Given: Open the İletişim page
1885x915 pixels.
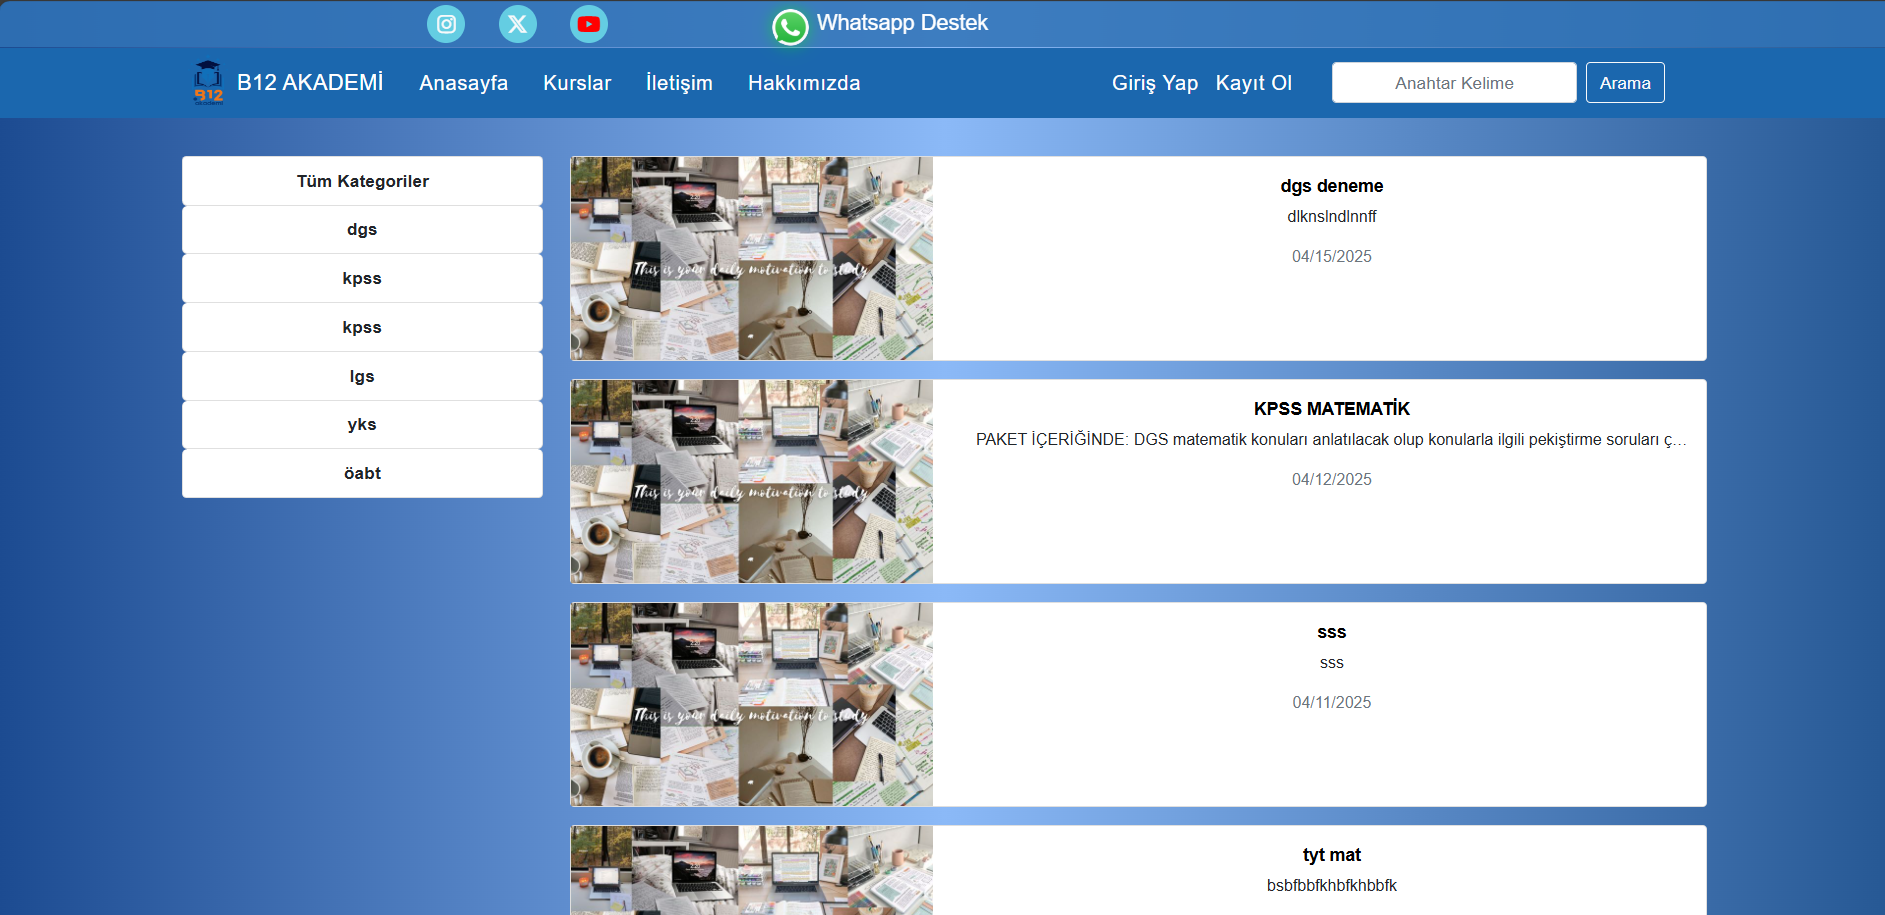Looking at the screenshot, I should click(x=679, y=83).
